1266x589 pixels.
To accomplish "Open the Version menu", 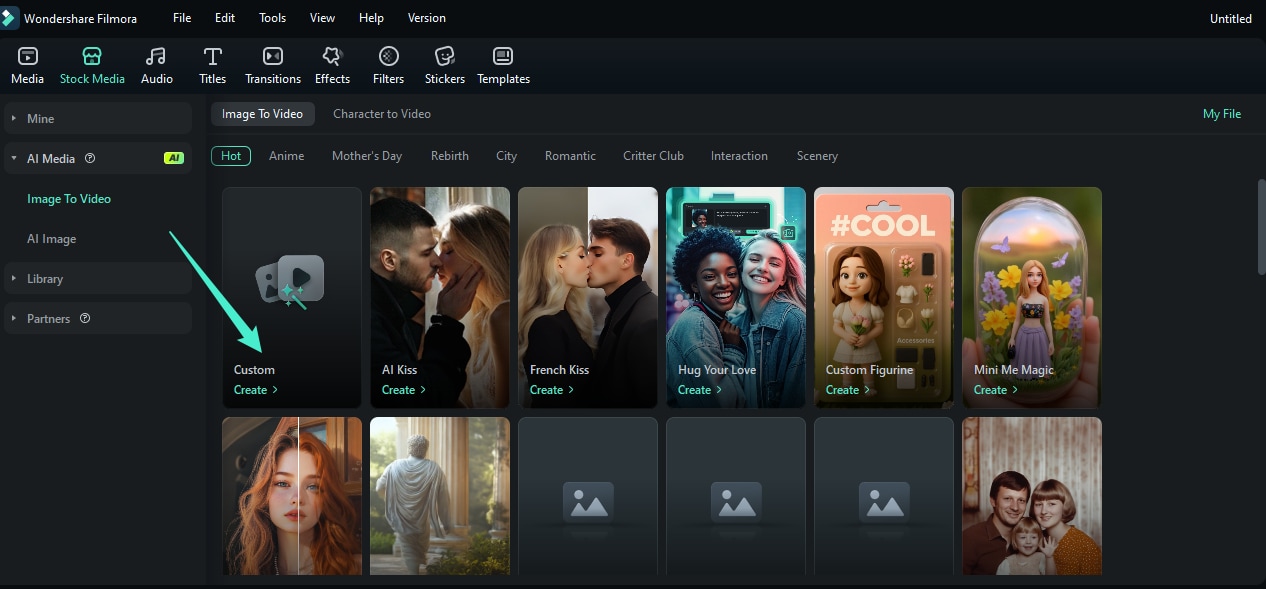I will [427, 18].
